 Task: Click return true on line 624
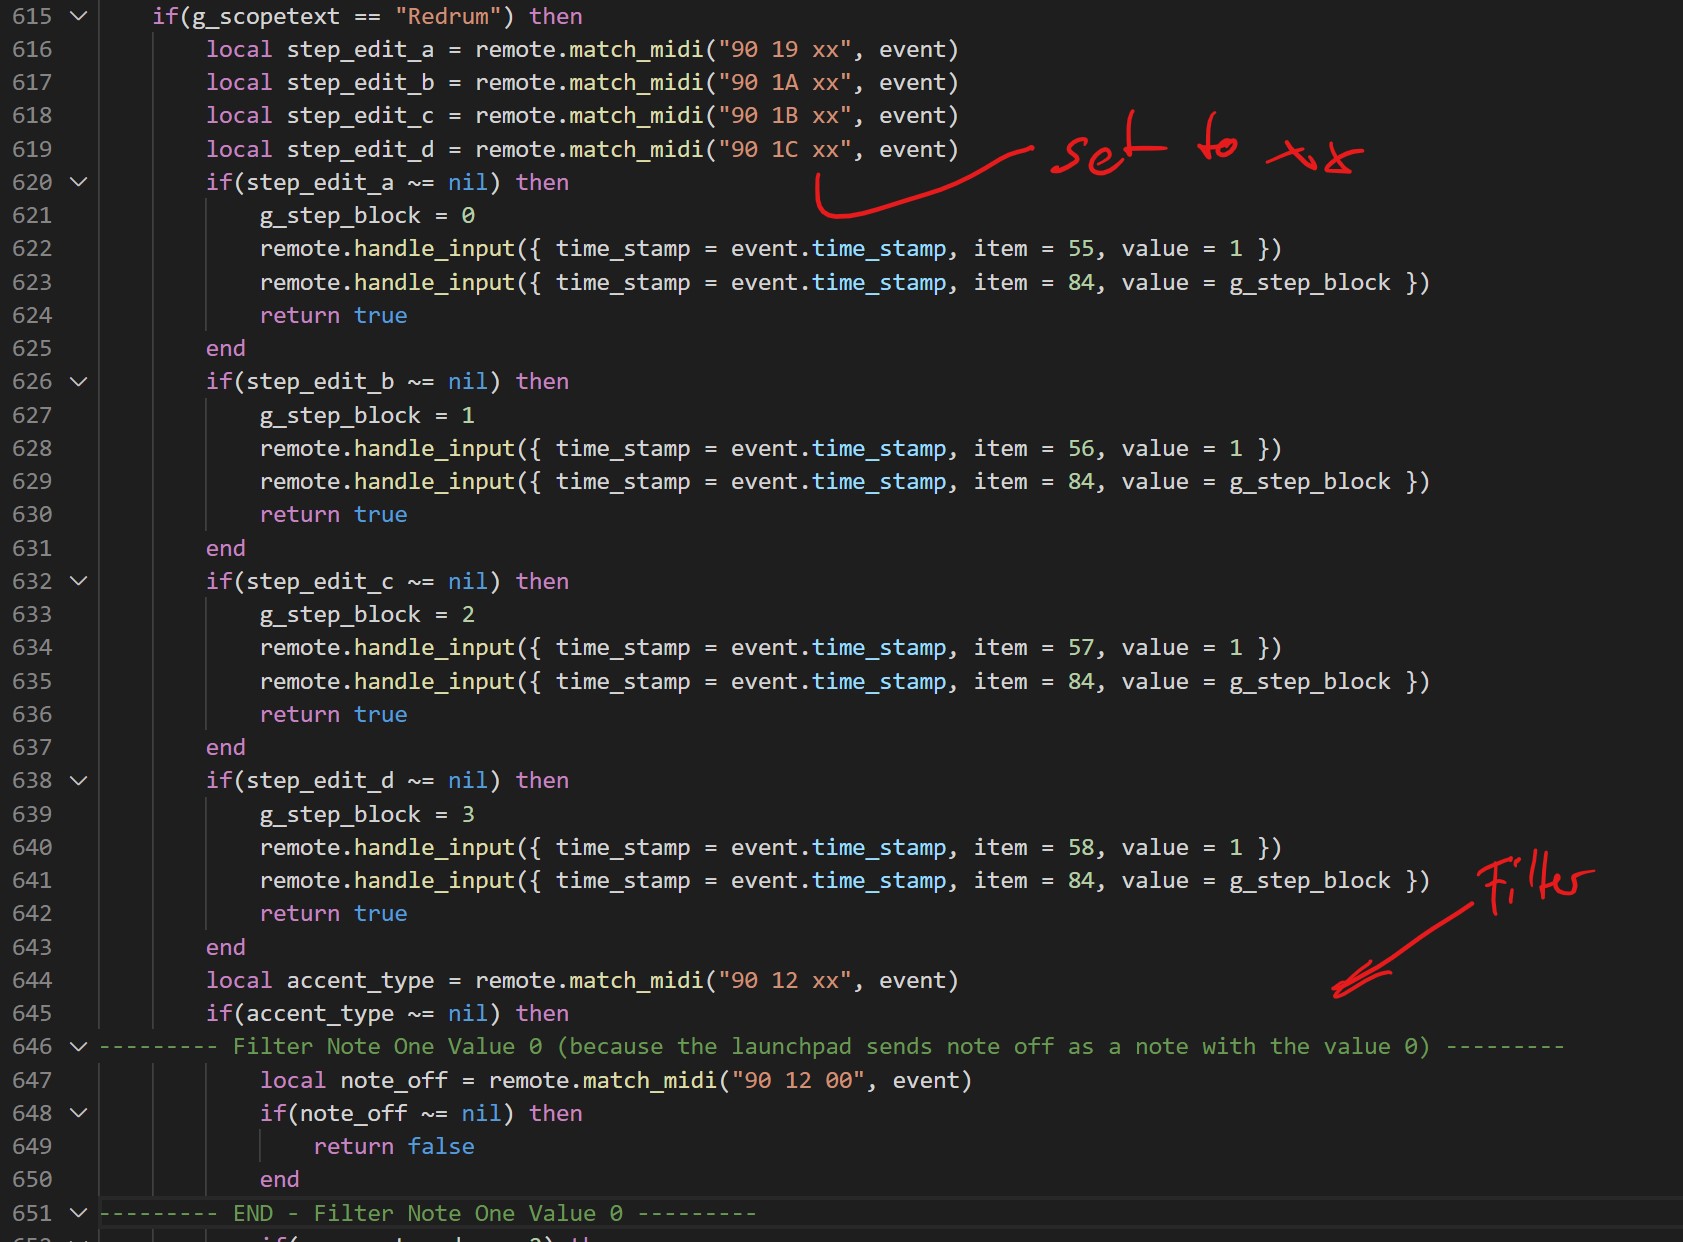pos(333,315)
